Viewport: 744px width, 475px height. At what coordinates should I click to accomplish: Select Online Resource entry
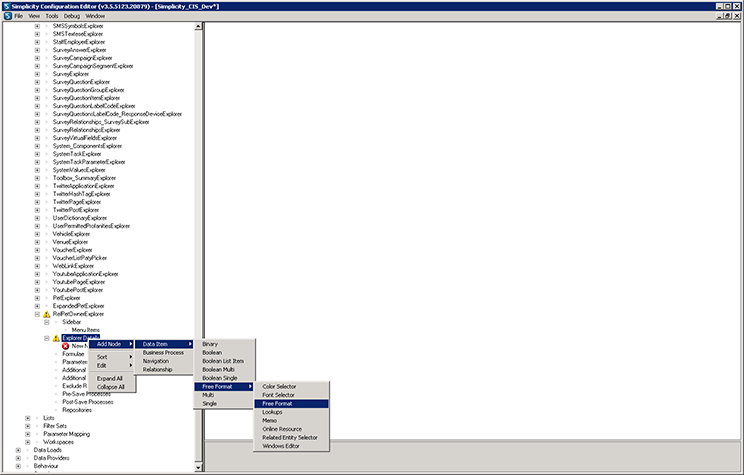291,429
